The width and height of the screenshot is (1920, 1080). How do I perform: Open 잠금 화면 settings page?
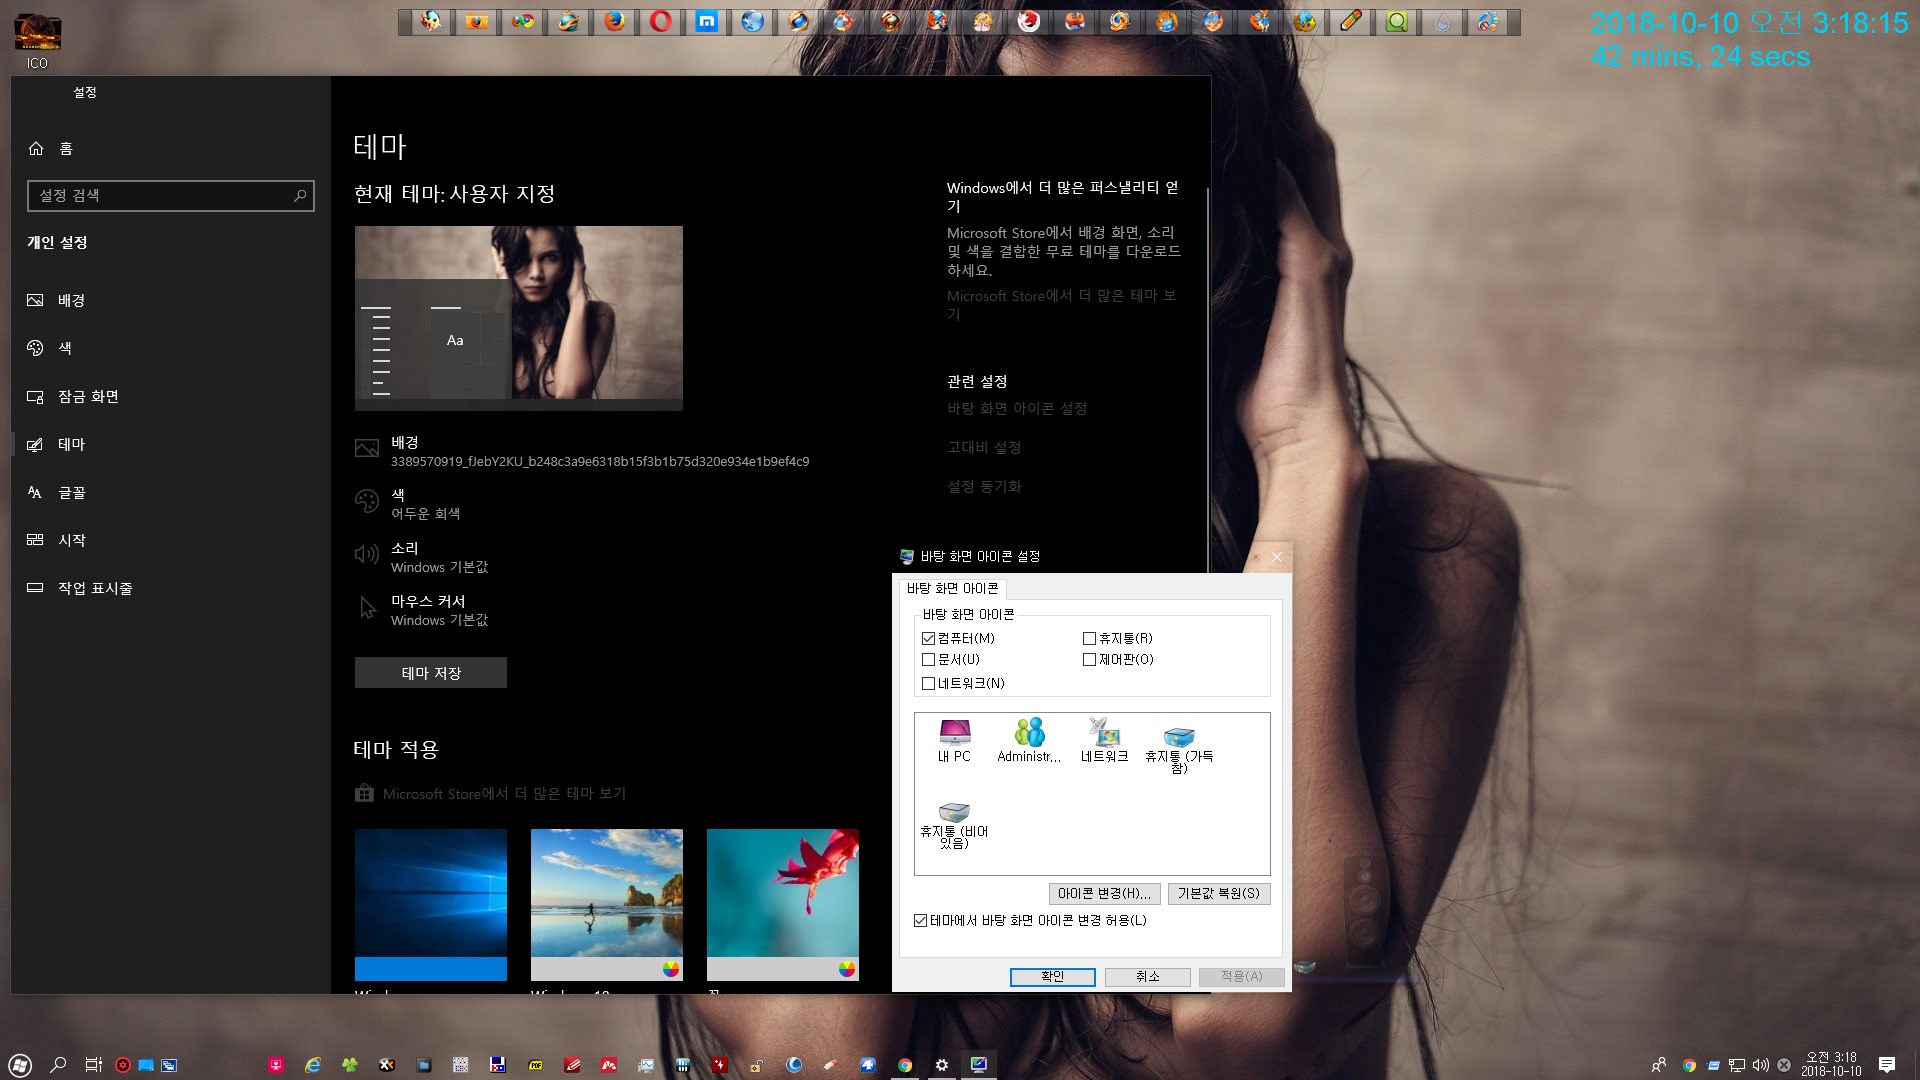[x=170, y=396]
